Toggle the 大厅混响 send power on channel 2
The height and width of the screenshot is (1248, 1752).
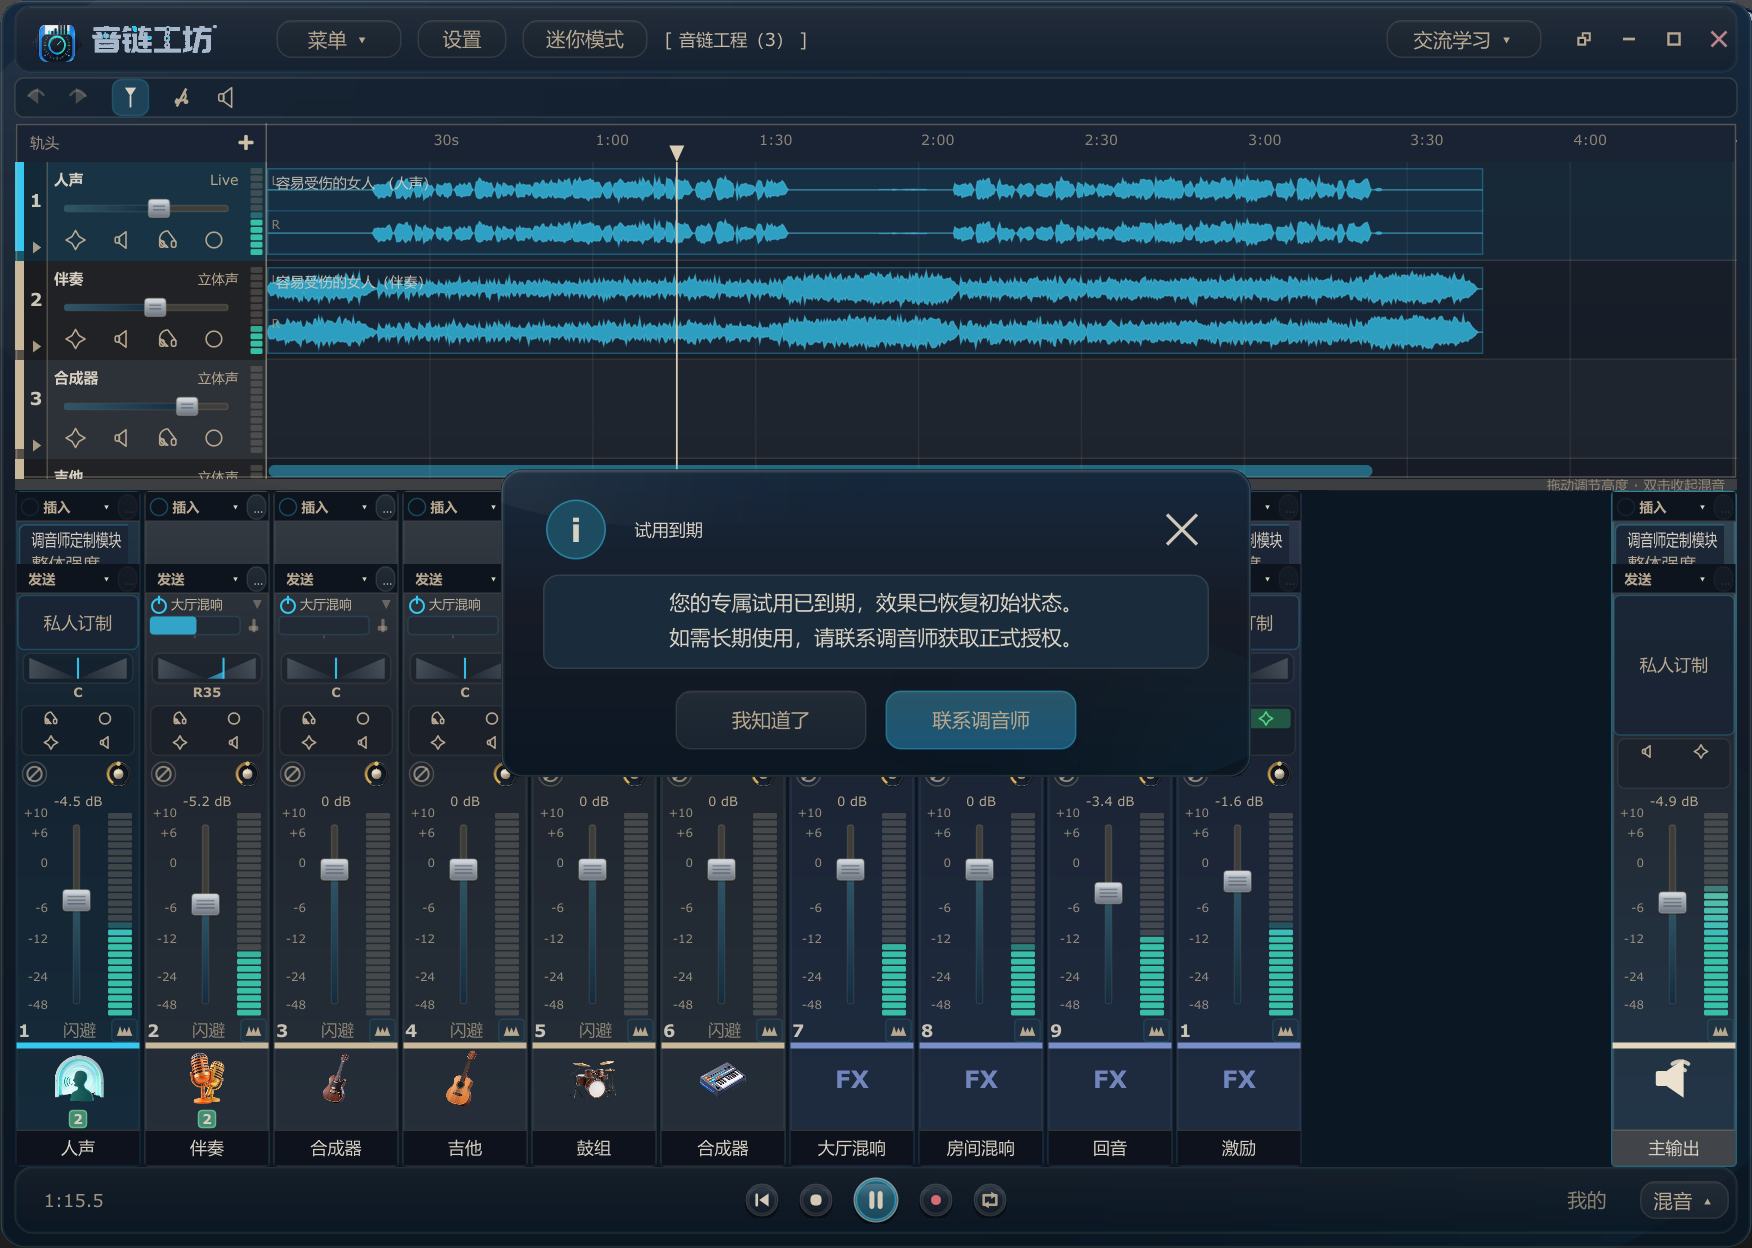[x=159, y=605]
